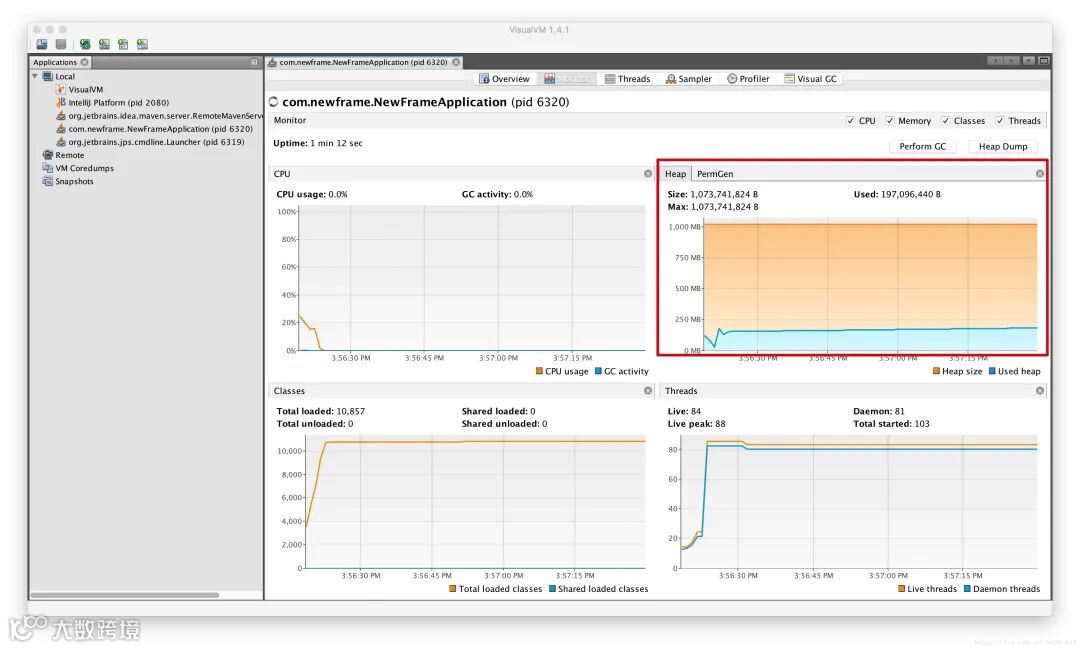Image resolution: width=1080 pixels, height=649 pixels.
Task: Open the Visual GC tab
Action: coord(811,79)
